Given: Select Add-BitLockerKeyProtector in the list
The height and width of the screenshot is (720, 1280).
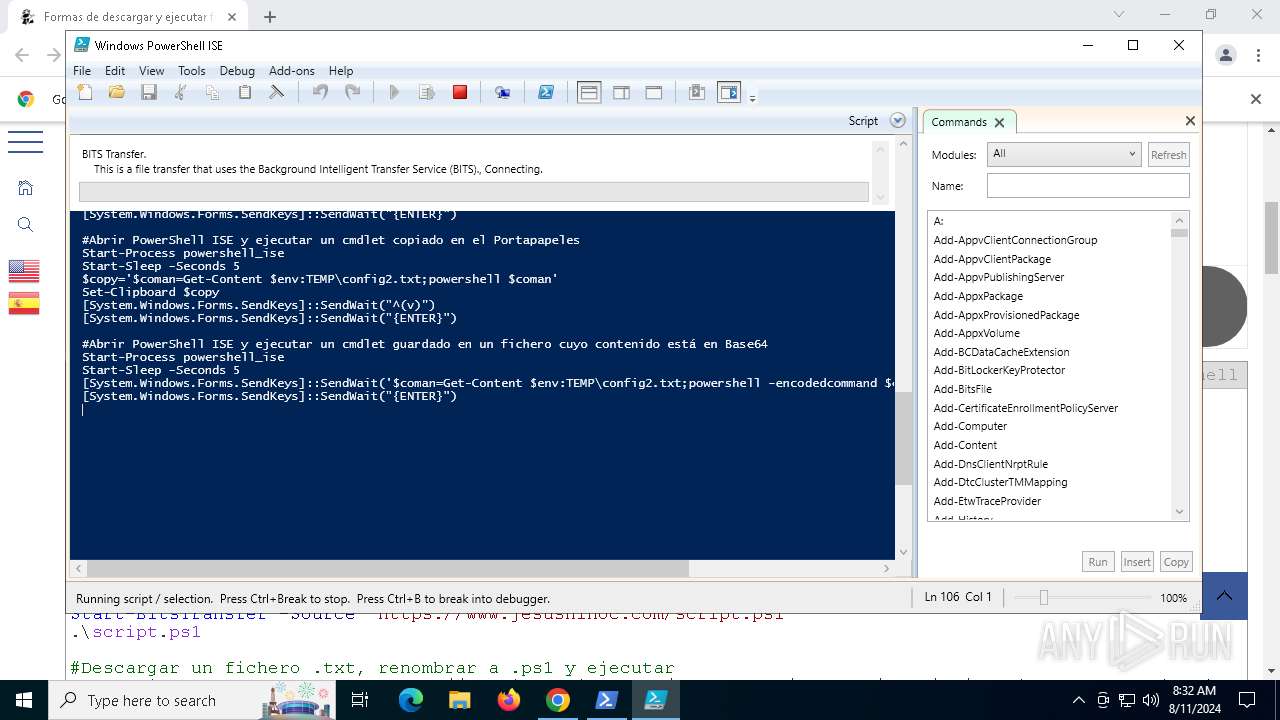Looking at the screenshot, I should coord(999,370).
